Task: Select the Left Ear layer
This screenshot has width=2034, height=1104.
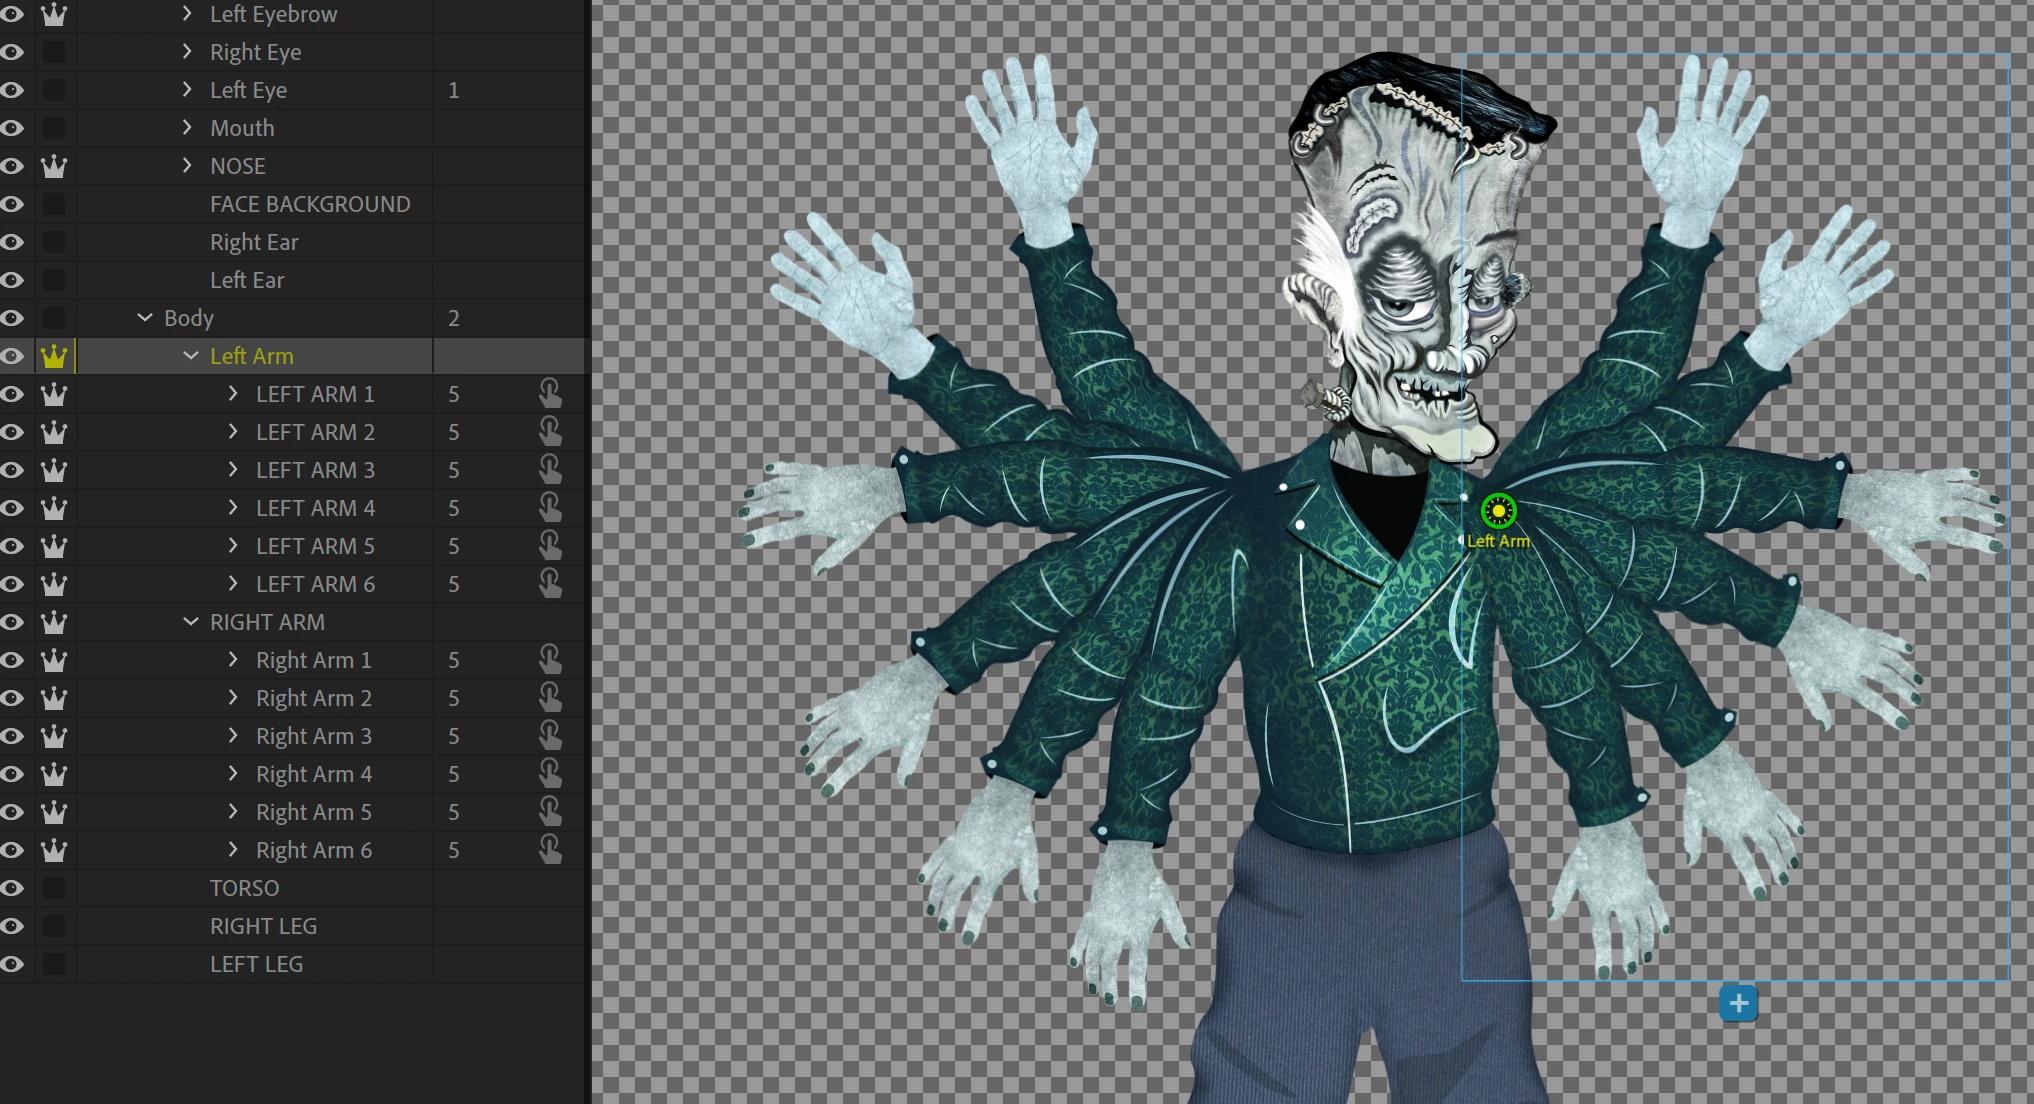Action: [247, 280]
